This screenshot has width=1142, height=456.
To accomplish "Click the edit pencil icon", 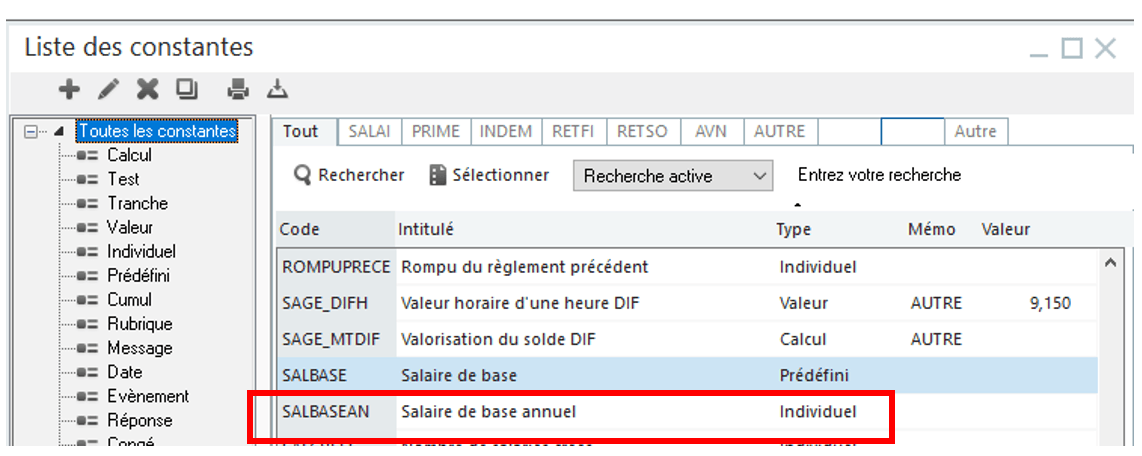I will pyautogui.click(x=108, y=90).
